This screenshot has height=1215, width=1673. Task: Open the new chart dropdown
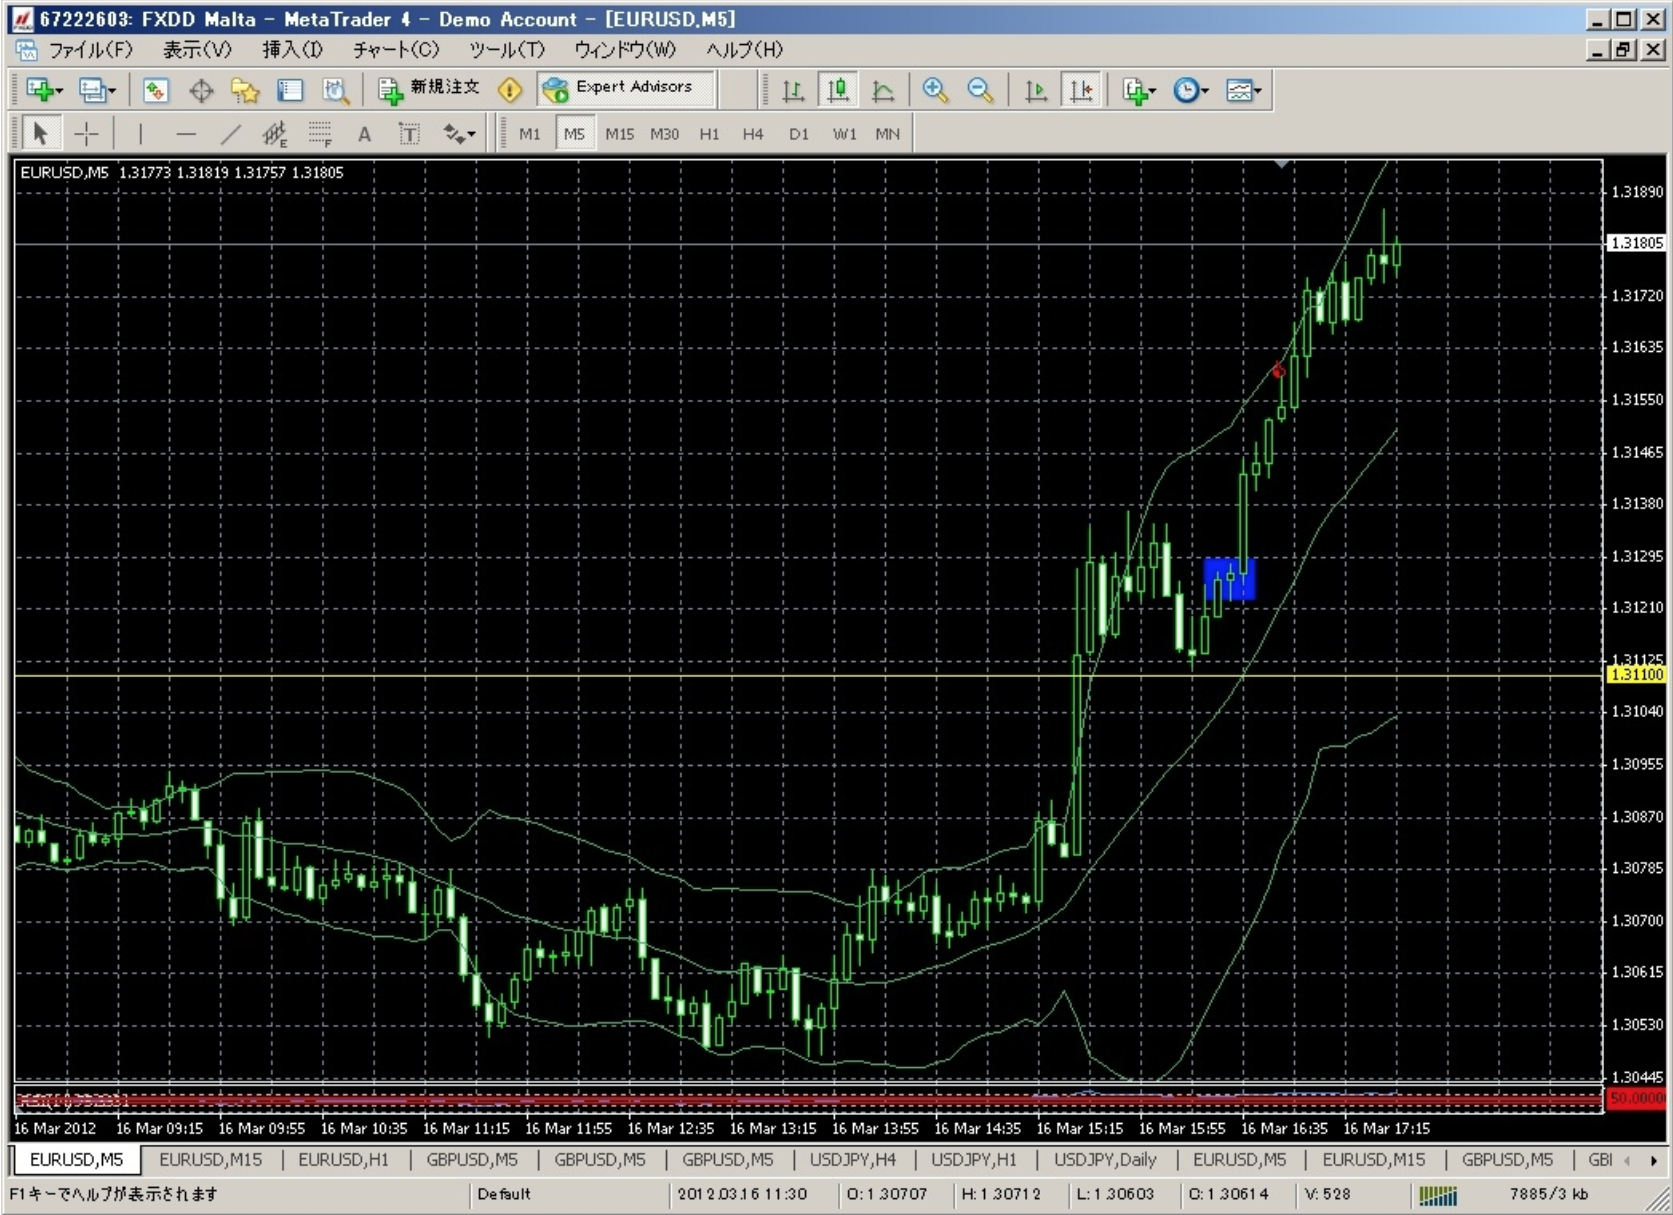click(x=43, y=90)
